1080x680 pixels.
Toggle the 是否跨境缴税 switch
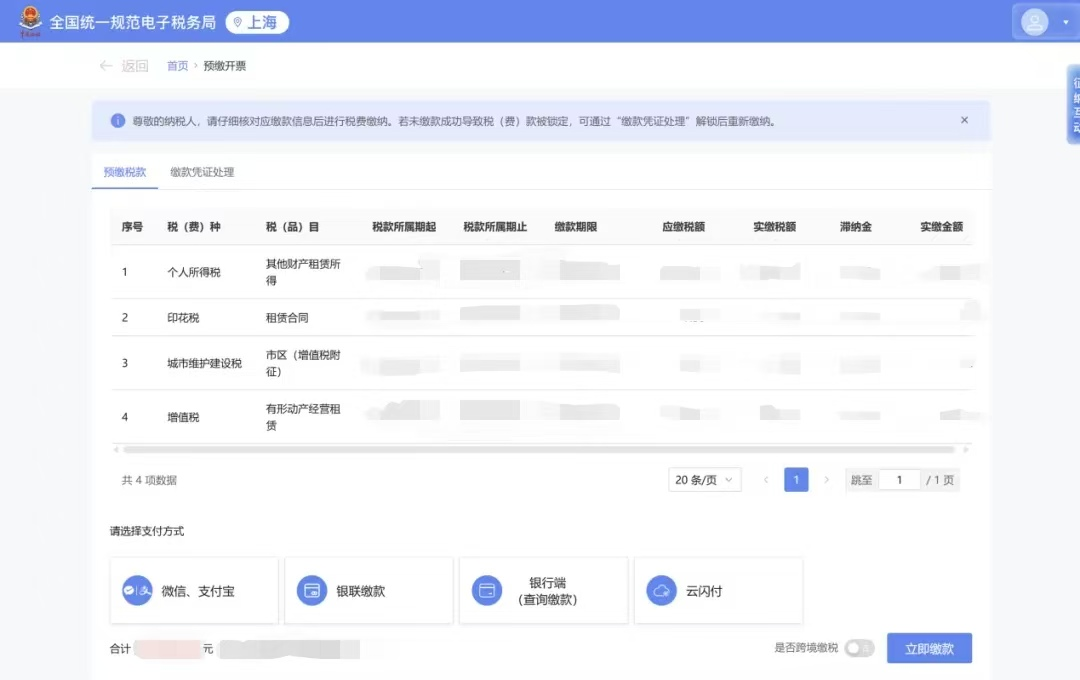tap(860, 648)
